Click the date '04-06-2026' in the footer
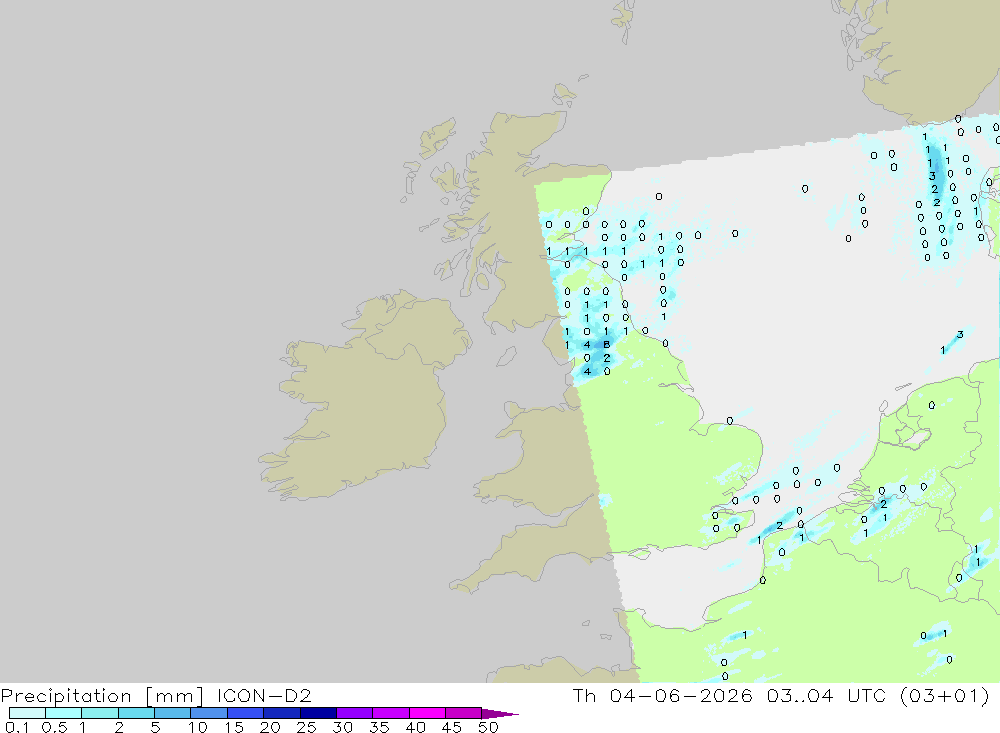 [680, 695]
